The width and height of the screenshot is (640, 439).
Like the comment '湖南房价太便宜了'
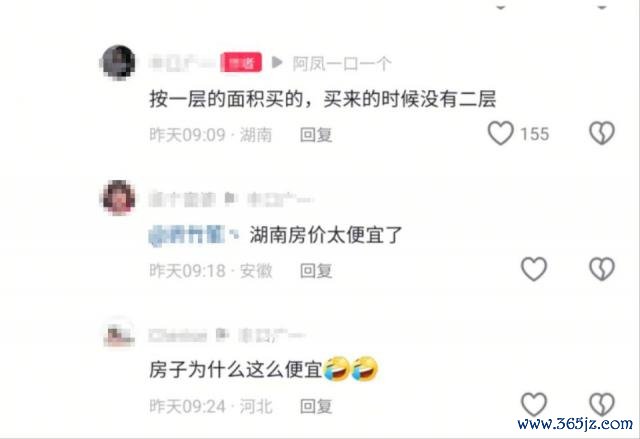coord(534,269)
